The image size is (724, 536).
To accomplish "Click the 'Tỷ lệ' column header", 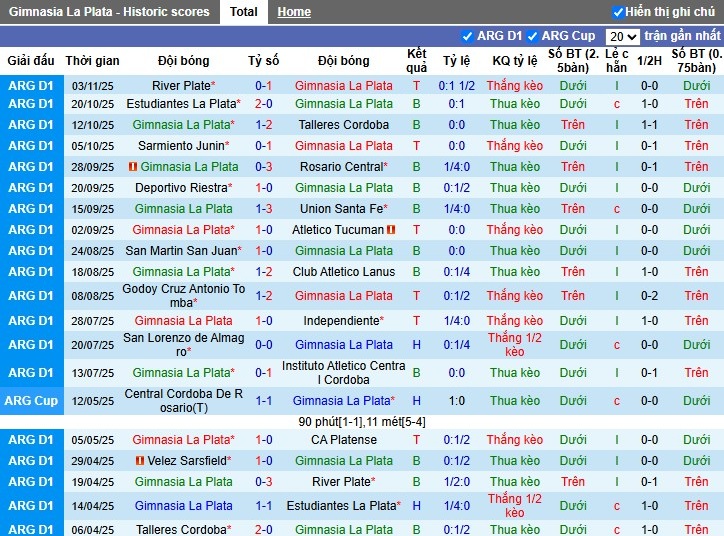I will (457, 60).
